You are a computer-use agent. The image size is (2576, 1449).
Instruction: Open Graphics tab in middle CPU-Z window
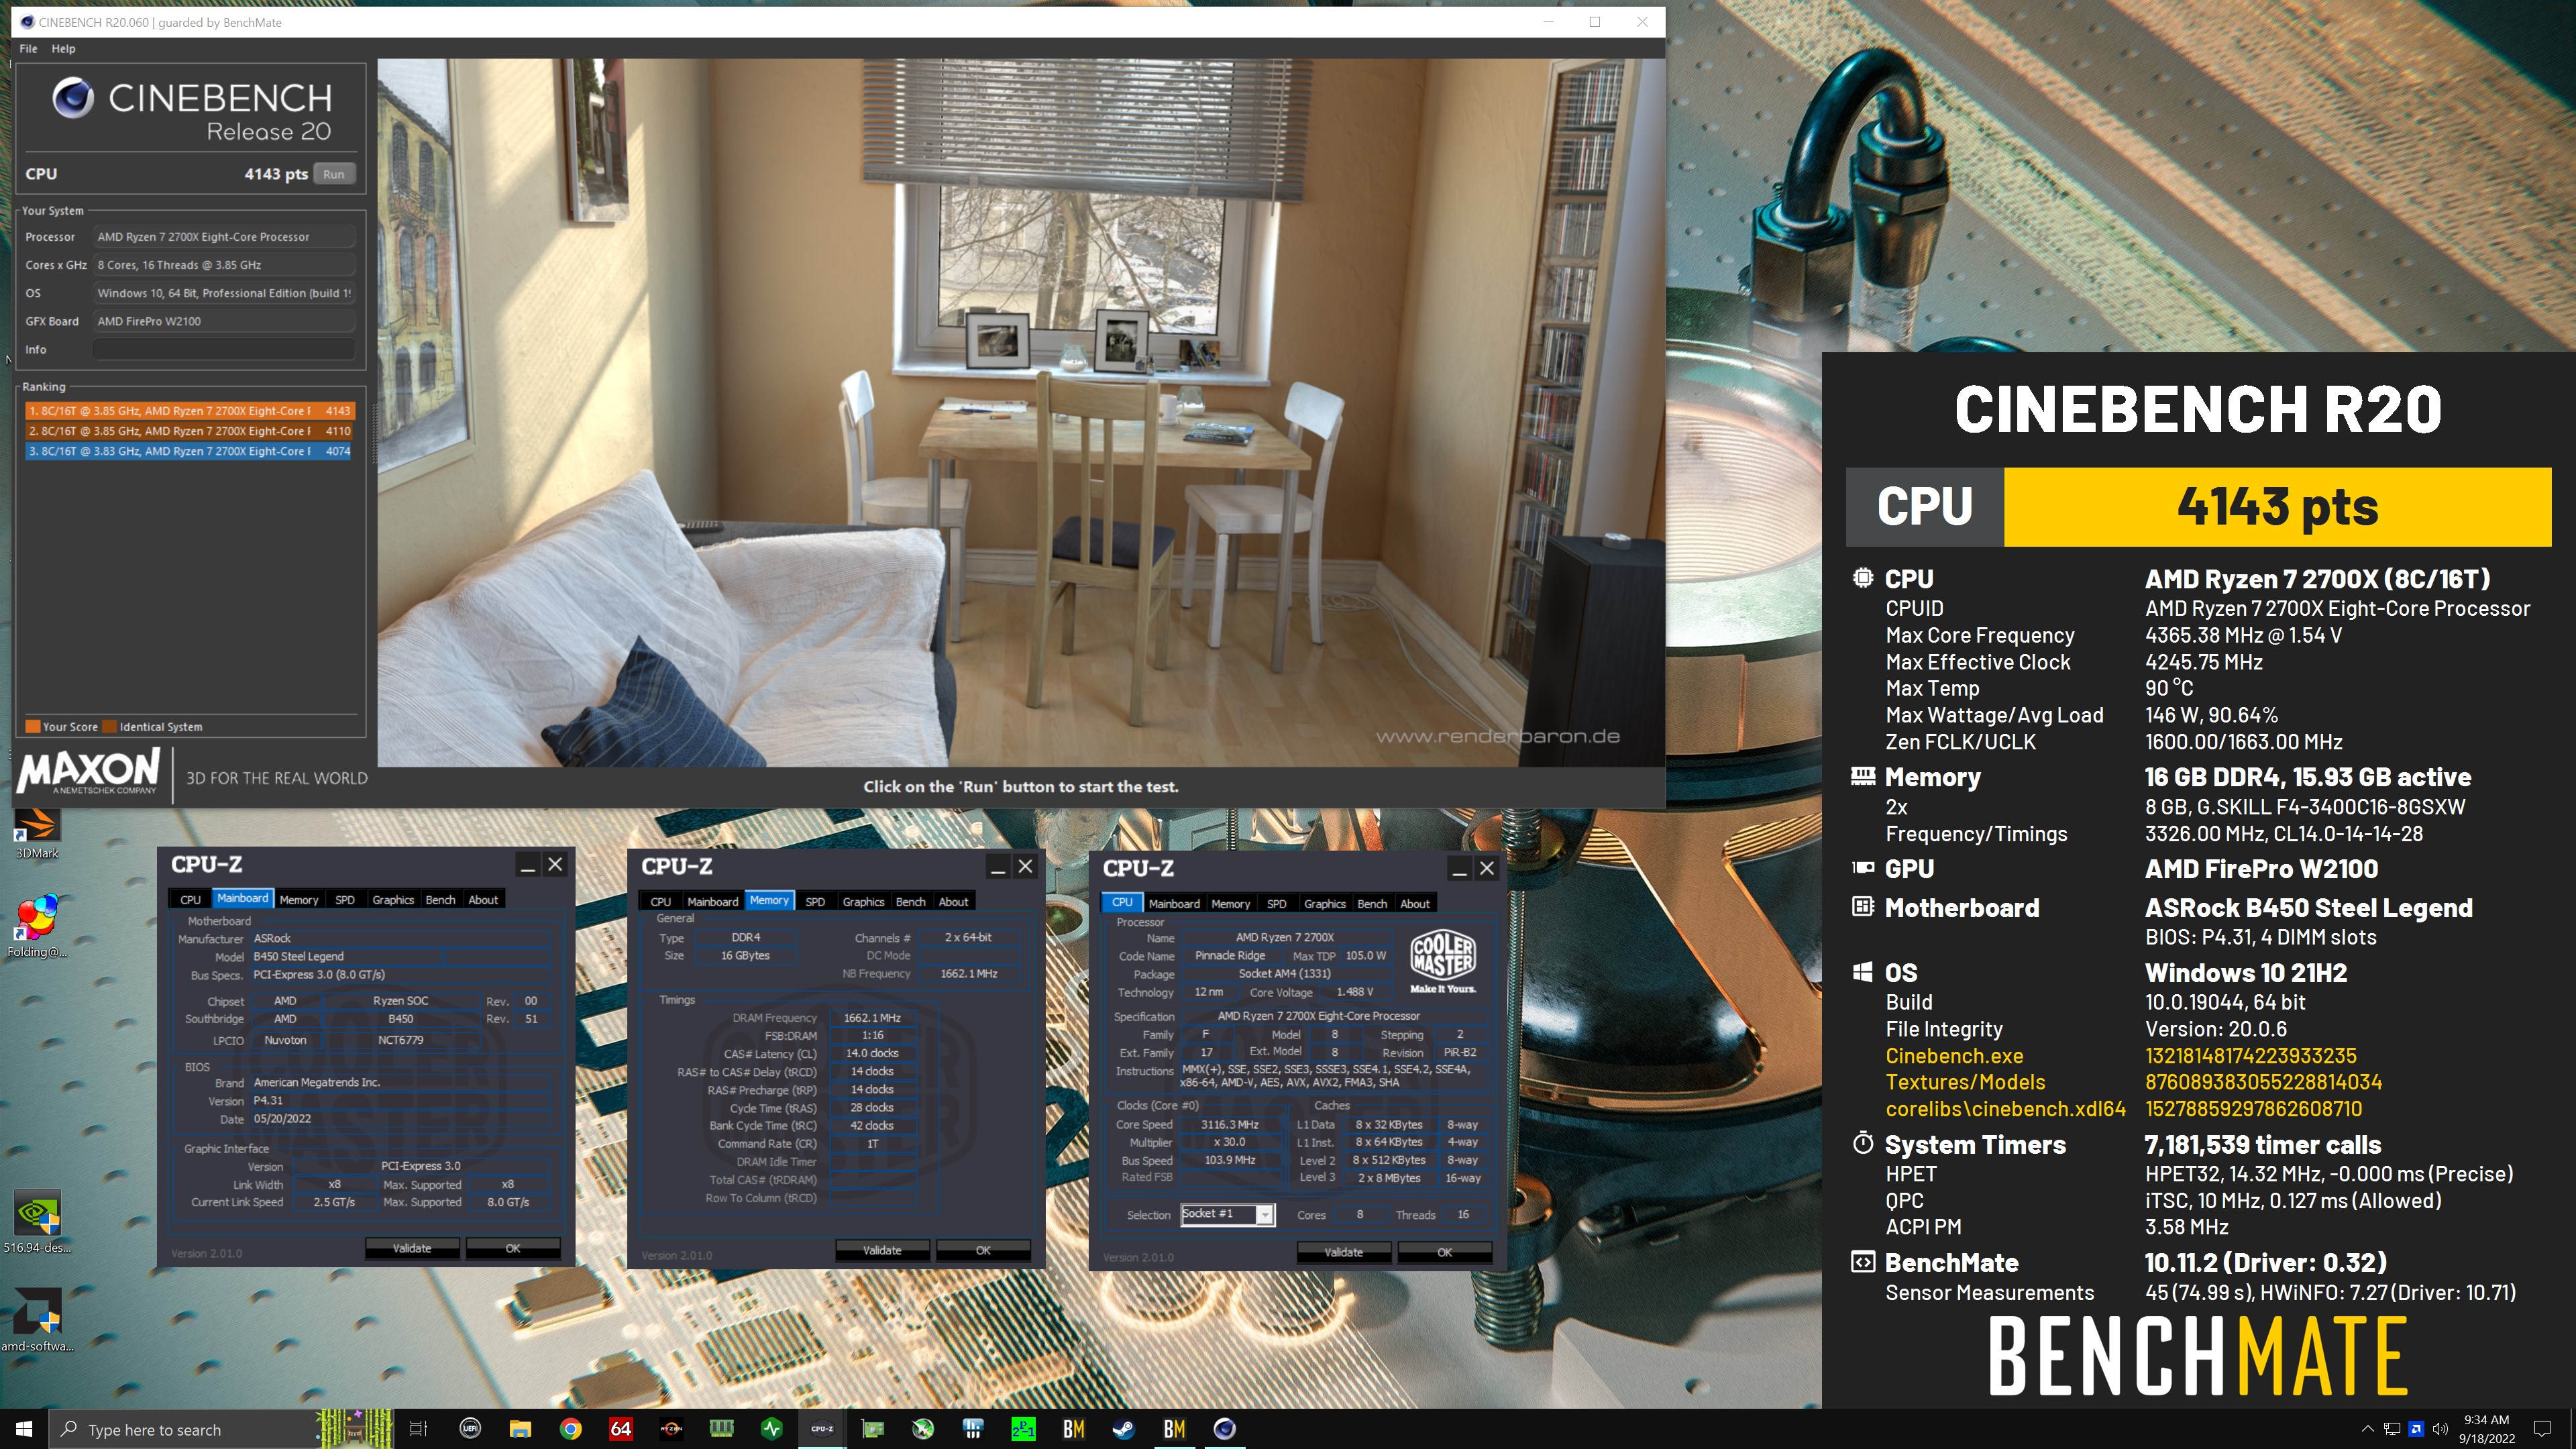click(x=863, y=901)
